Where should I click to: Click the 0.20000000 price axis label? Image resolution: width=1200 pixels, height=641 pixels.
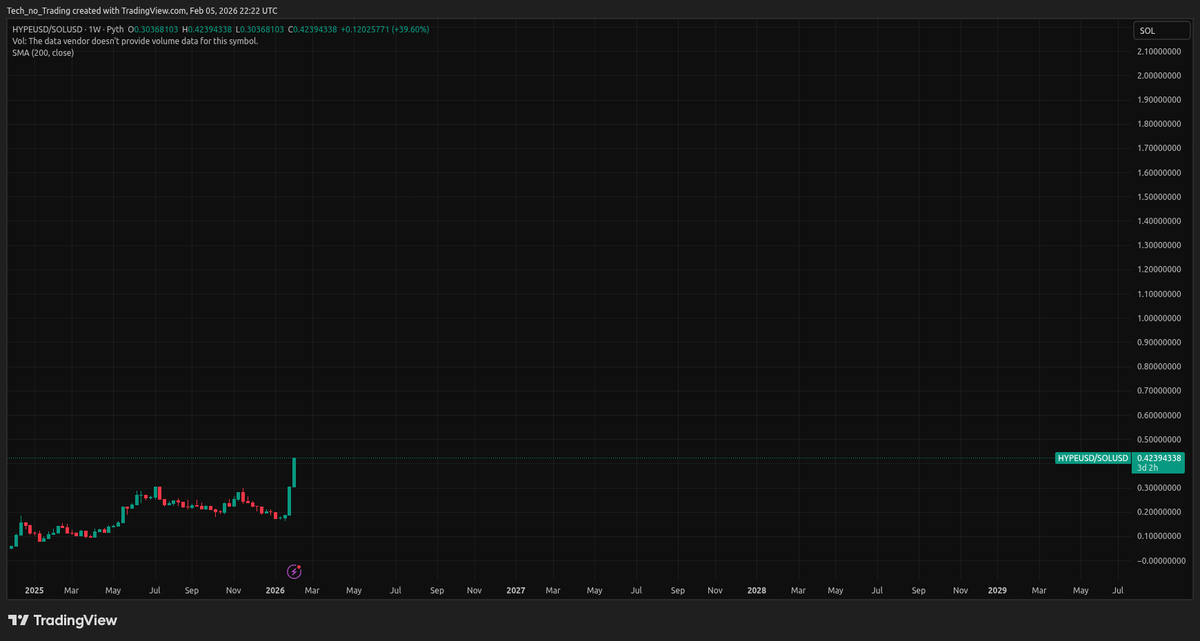1161,512
